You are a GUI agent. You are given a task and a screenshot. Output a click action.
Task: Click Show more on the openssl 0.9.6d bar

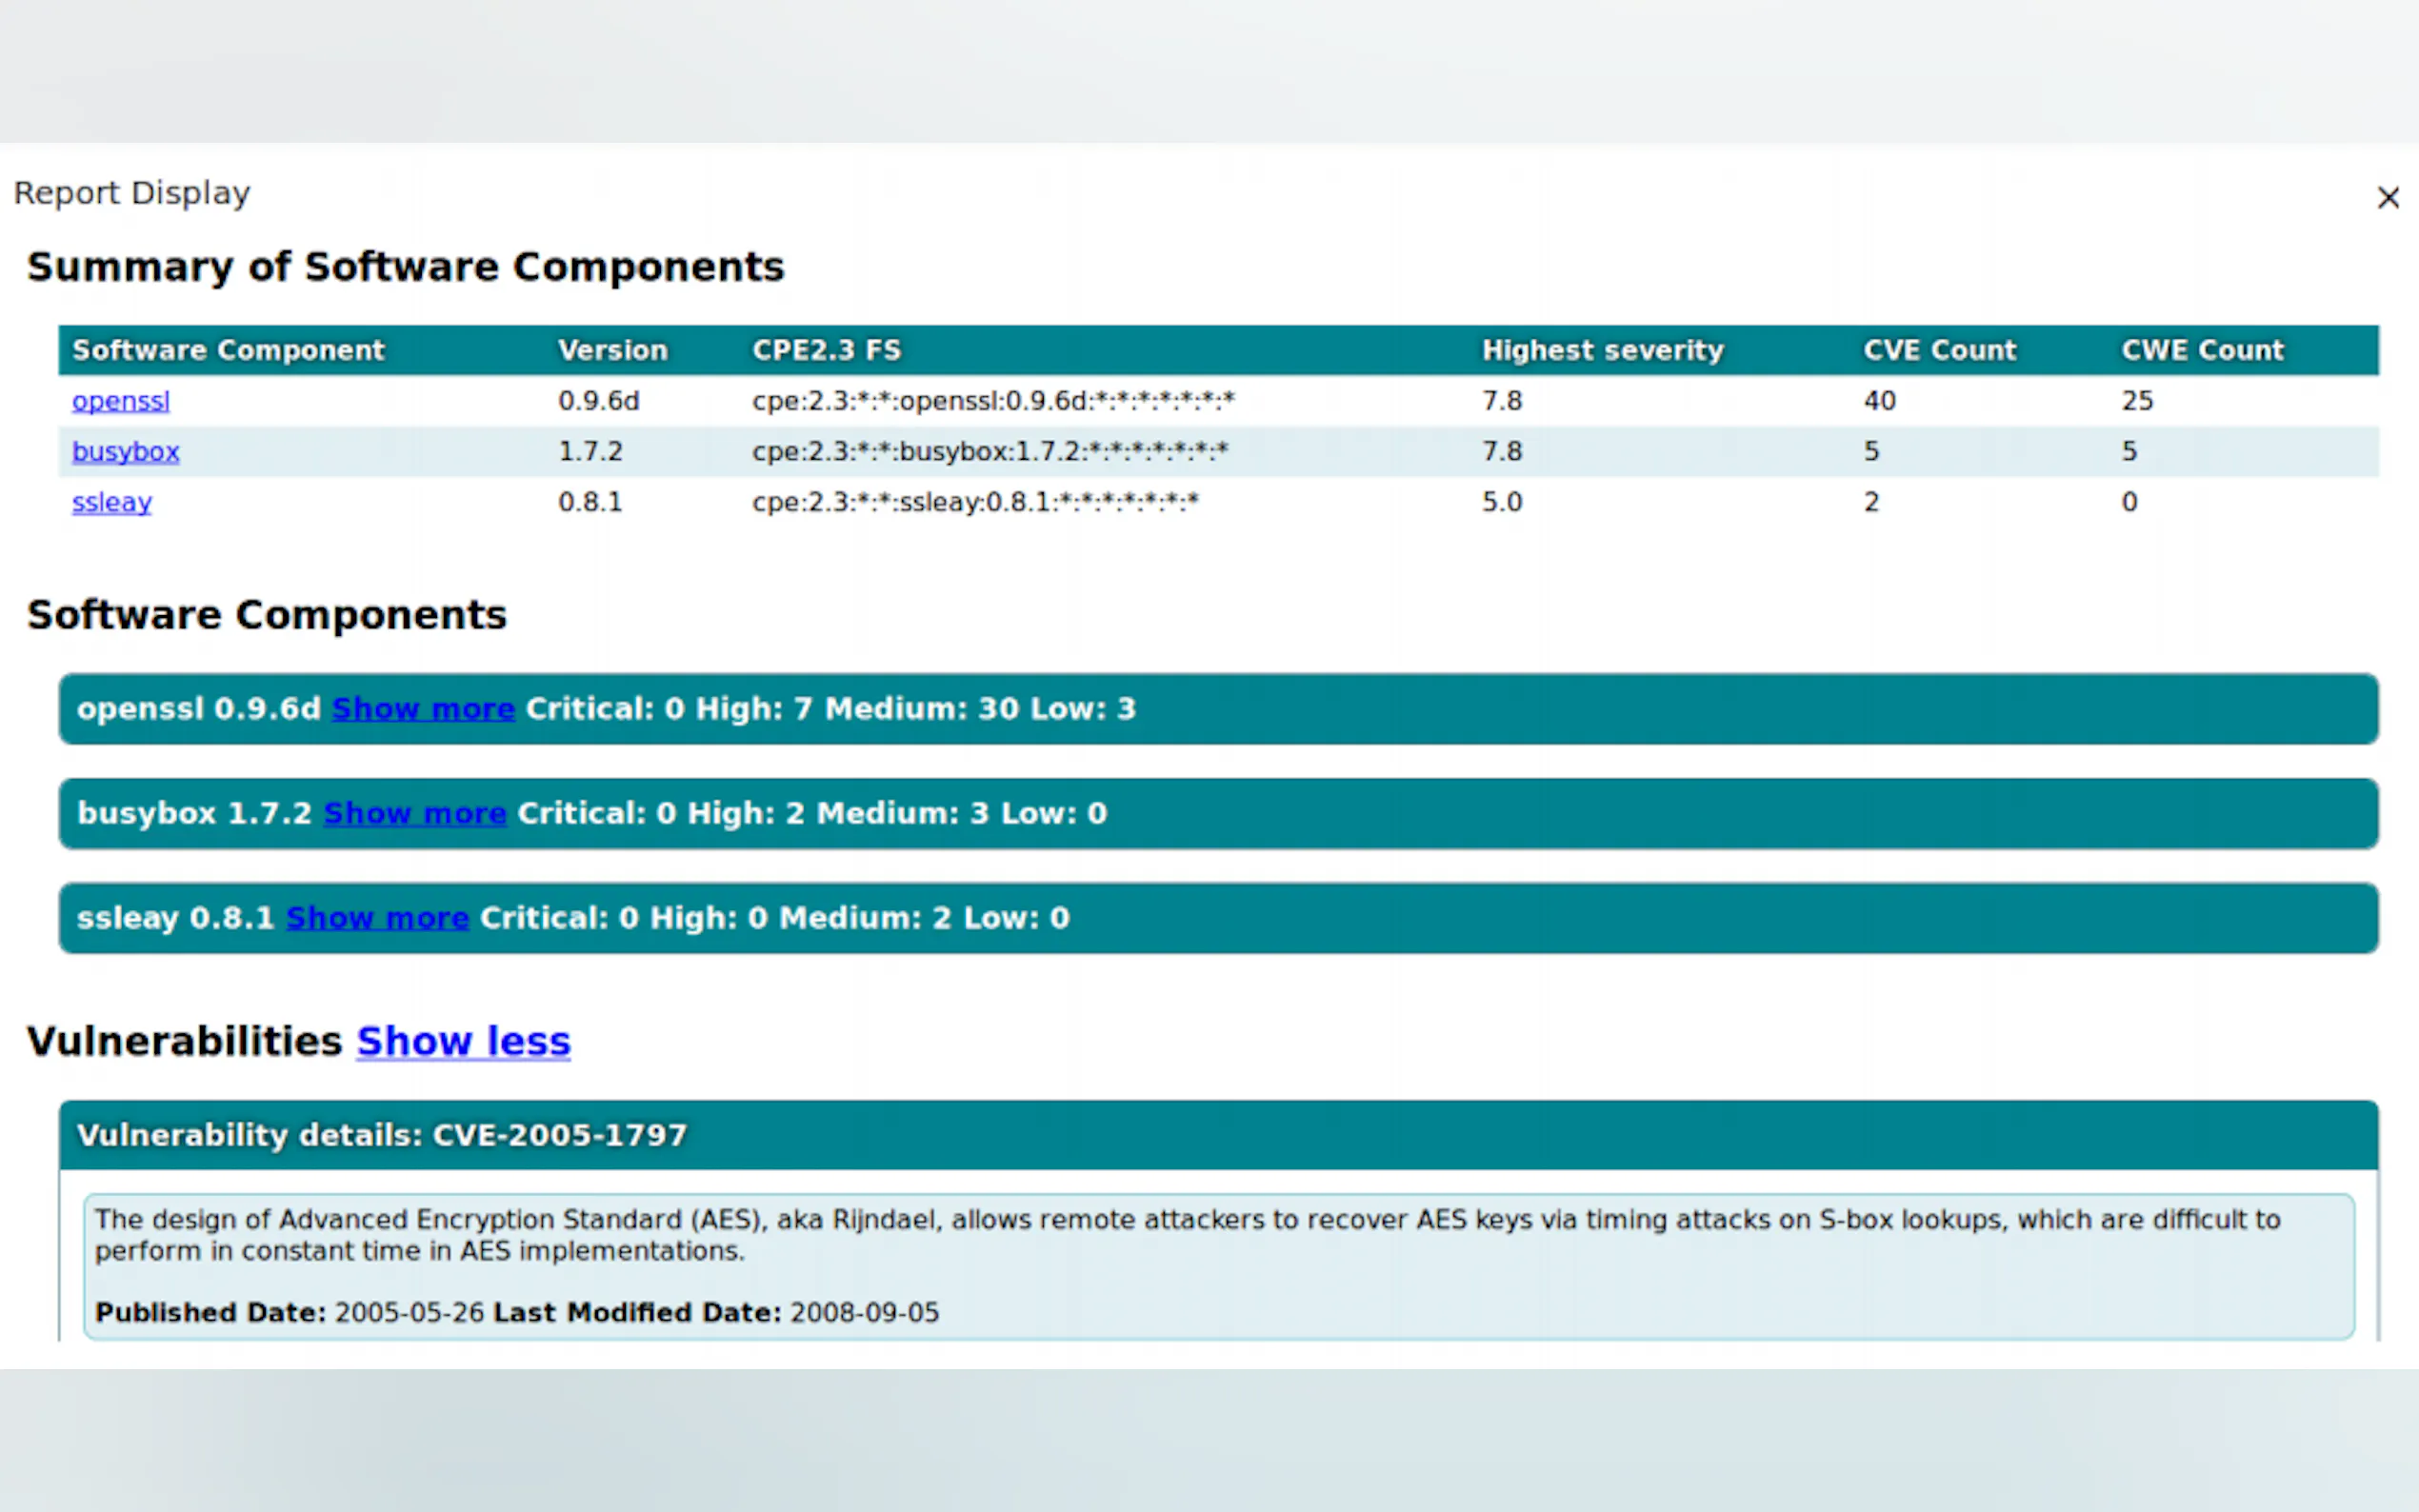(x=423, y=709)
